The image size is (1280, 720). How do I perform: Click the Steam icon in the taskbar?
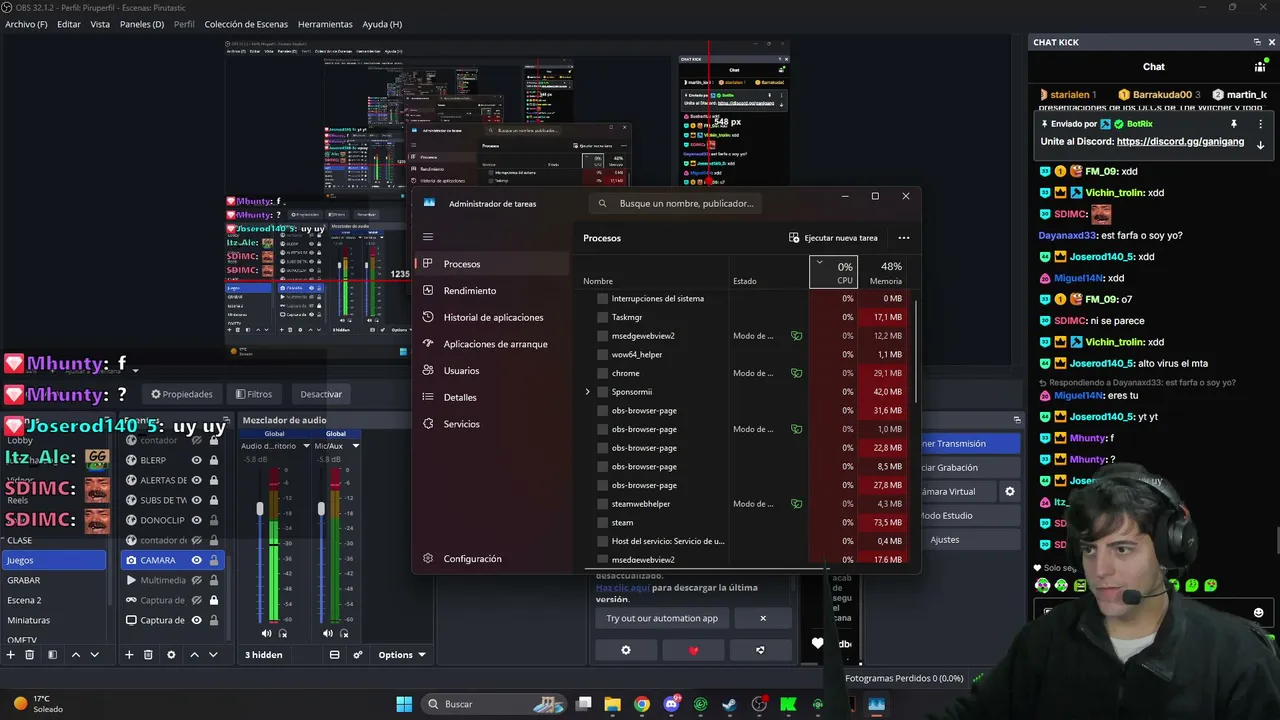pyautogui.click(x=729, y=704)
